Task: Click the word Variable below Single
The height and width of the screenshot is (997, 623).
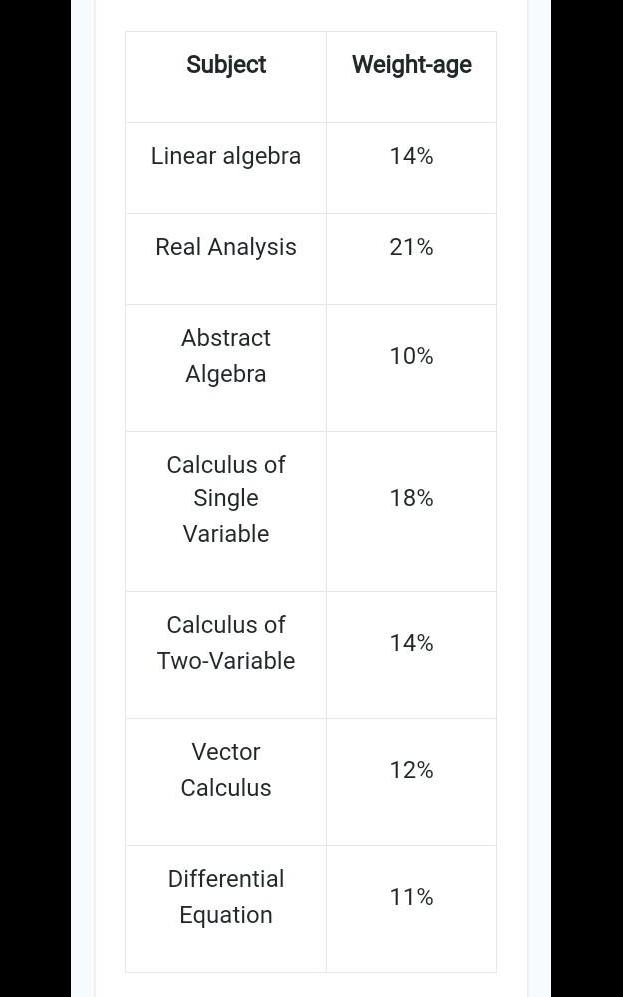Action: point(226,534)
